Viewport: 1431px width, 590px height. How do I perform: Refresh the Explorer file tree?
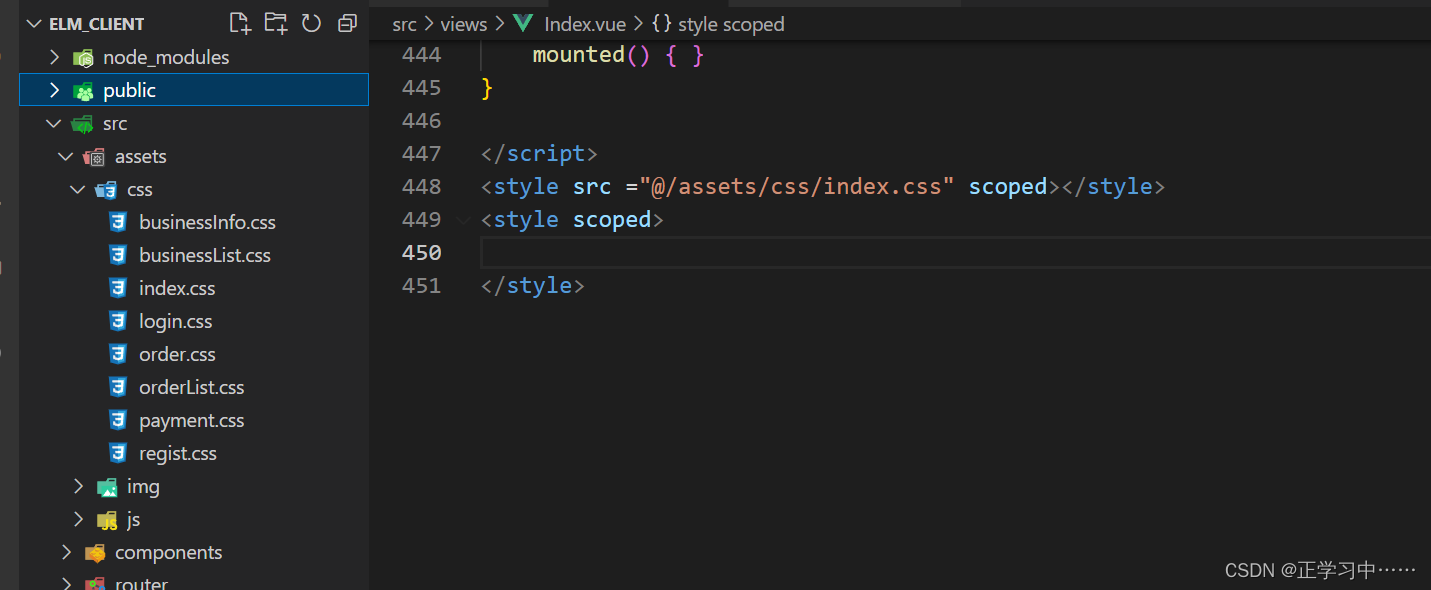311,23
